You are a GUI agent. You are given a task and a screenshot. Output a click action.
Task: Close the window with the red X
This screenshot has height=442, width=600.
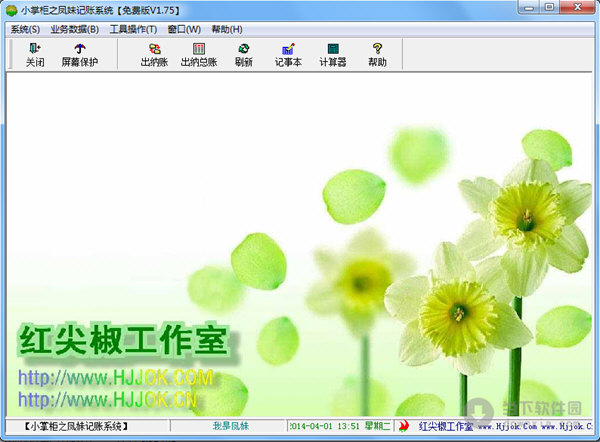click(578, 7)
